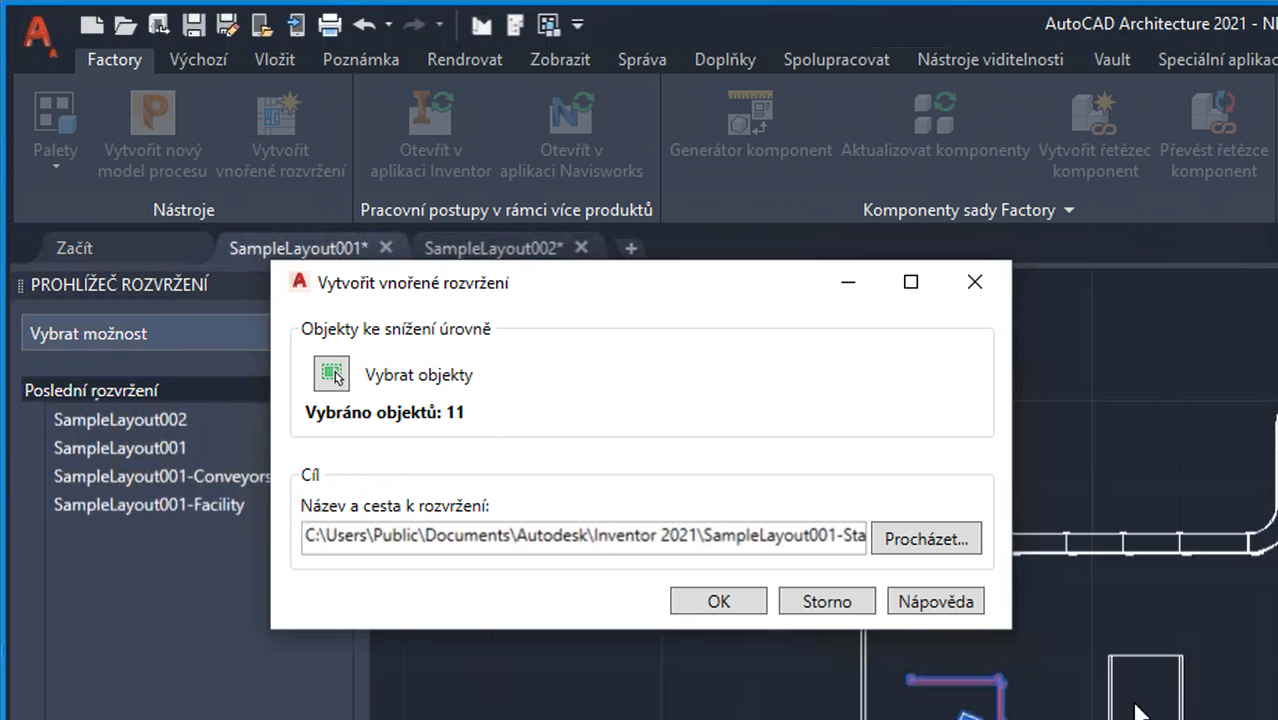The image size is (1278, 720).
Task: Open help with Nápověda button
Action: point(936,601)
